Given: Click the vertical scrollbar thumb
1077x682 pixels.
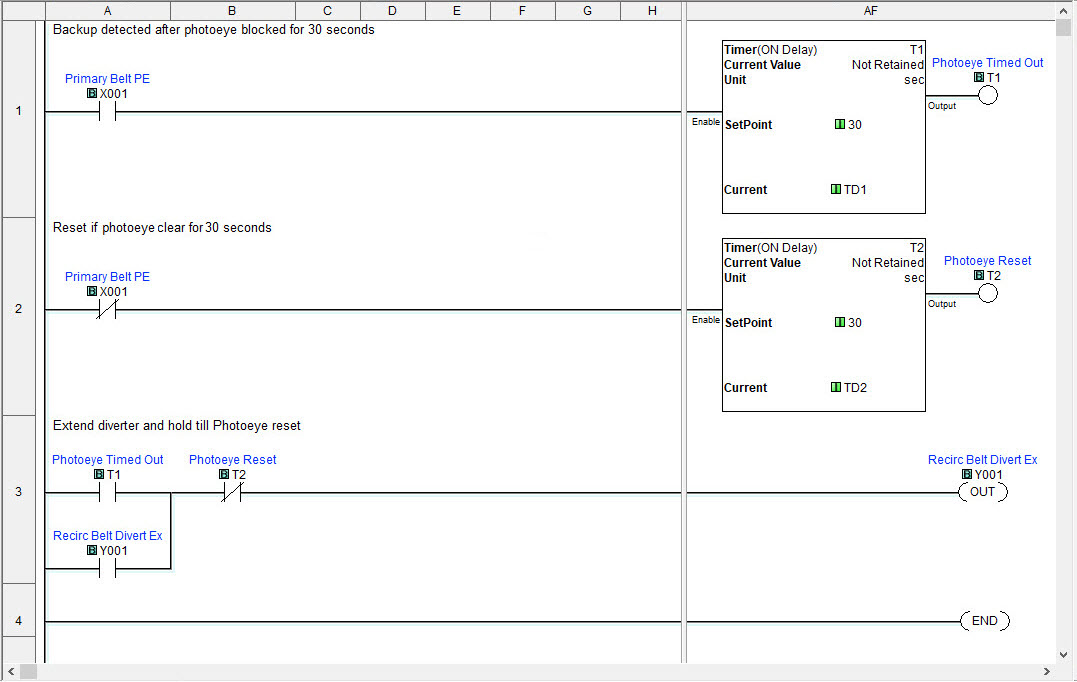Looking at the screenshot, I should coord(1063,27).
